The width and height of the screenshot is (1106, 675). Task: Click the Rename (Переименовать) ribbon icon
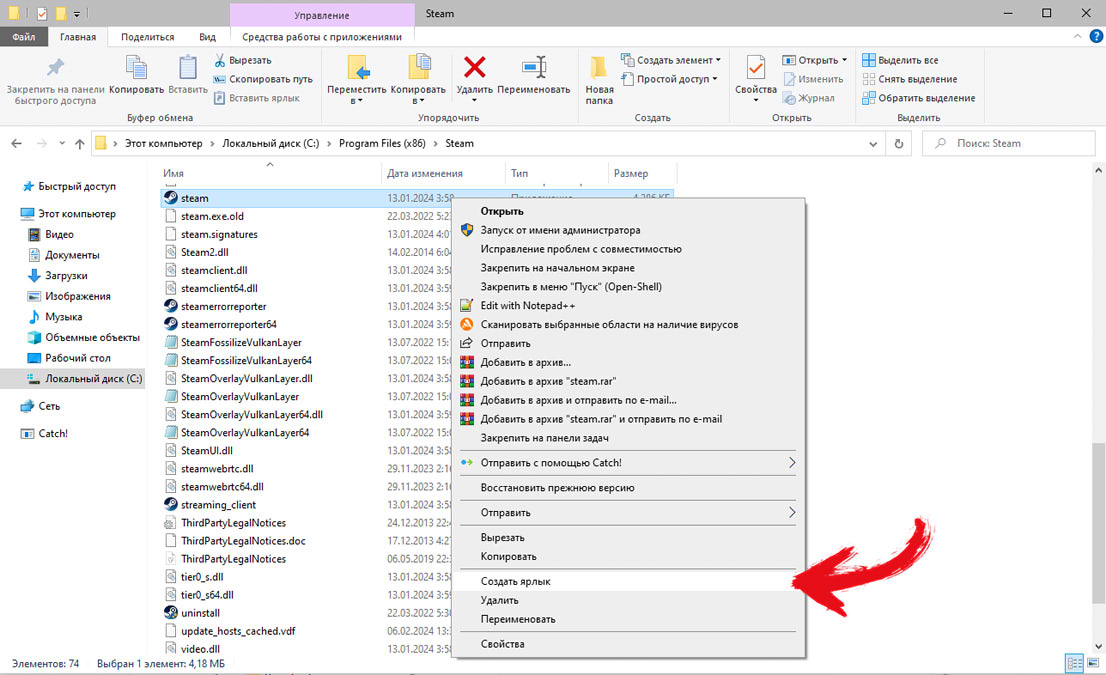click(533, 70)
